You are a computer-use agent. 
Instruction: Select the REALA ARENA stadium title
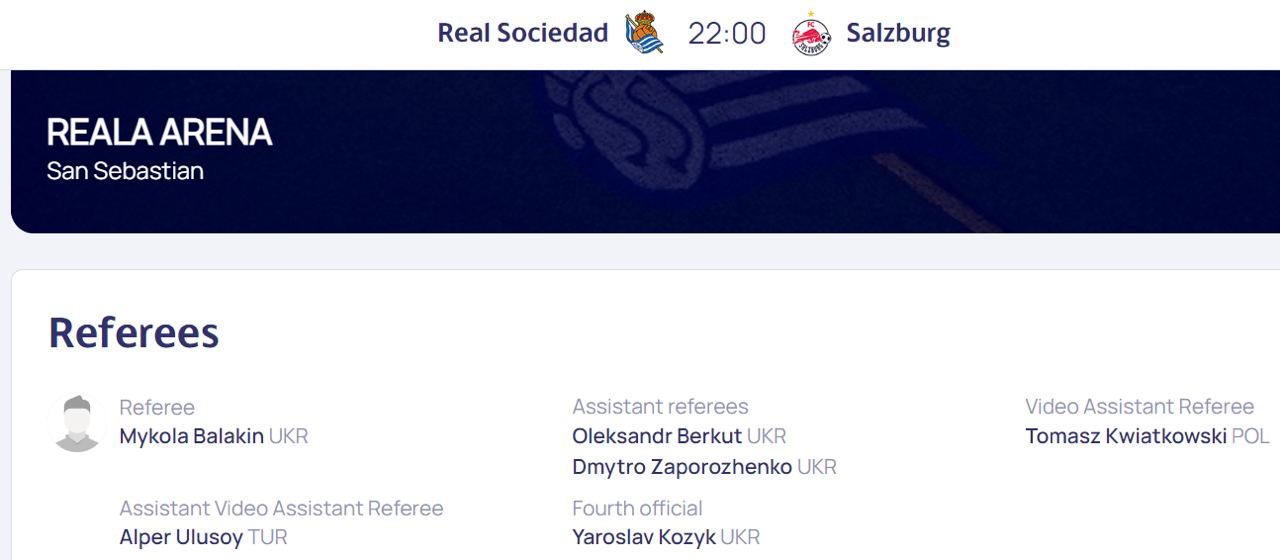159,132
